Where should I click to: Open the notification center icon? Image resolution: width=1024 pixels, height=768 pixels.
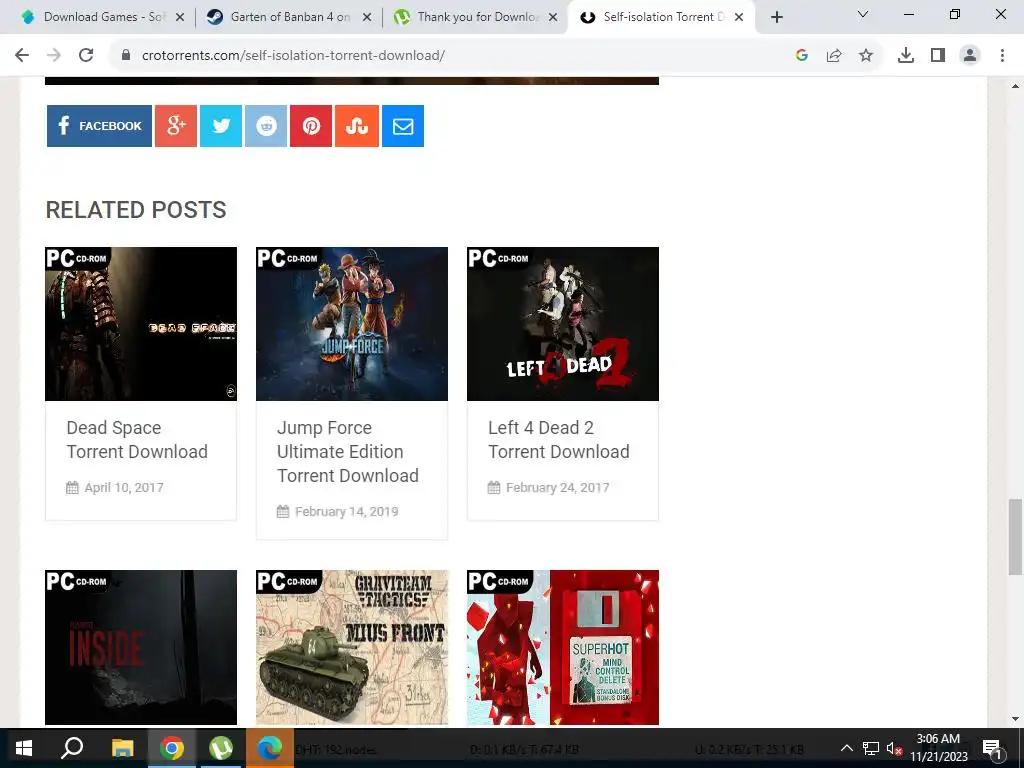993,748
